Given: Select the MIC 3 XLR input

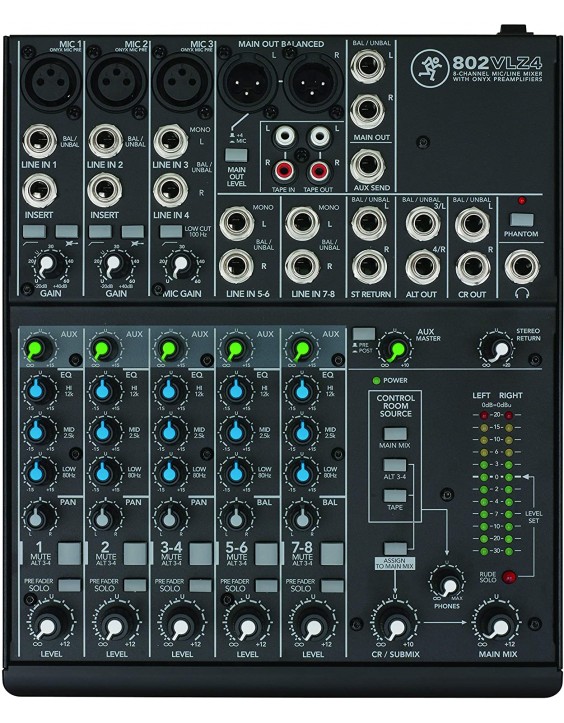Looking at the screenshot, I should [x=182, y=82].
